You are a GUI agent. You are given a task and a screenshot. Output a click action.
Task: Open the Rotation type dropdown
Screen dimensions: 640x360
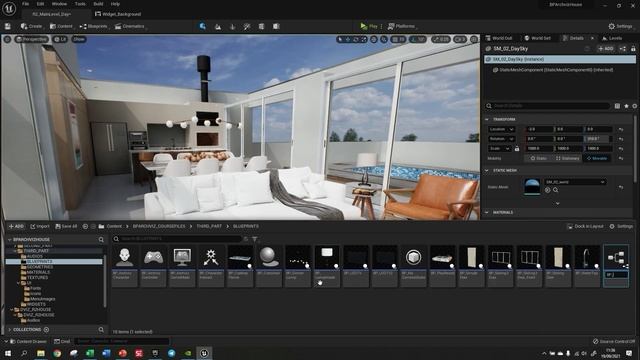click(x=502, y=139)
